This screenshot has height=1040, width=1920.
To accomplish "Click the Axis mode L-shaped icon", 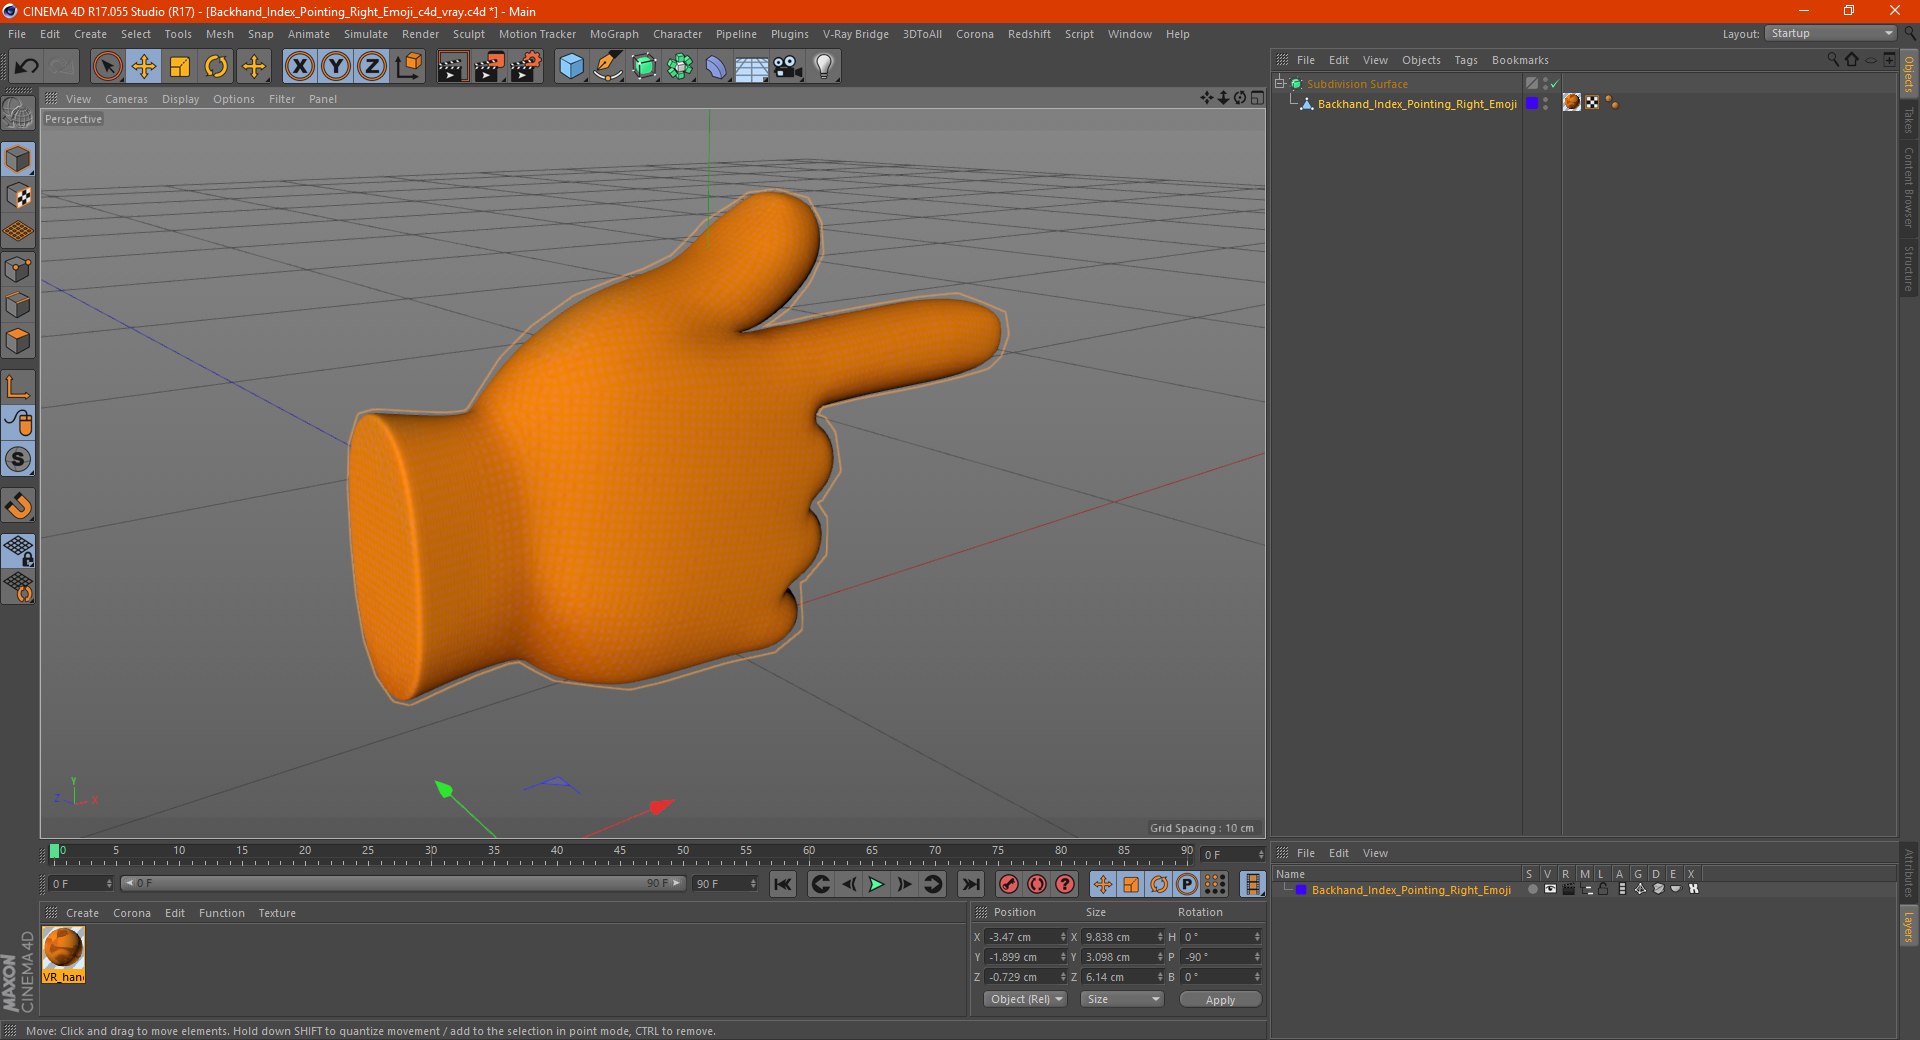I will pos(18,386).
